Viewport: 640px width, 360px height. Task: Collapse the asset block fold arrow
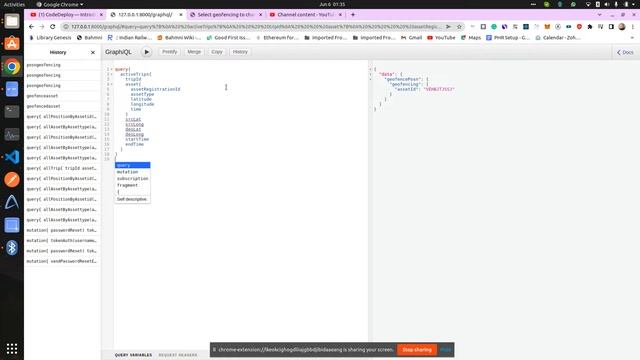coord(111,84)
